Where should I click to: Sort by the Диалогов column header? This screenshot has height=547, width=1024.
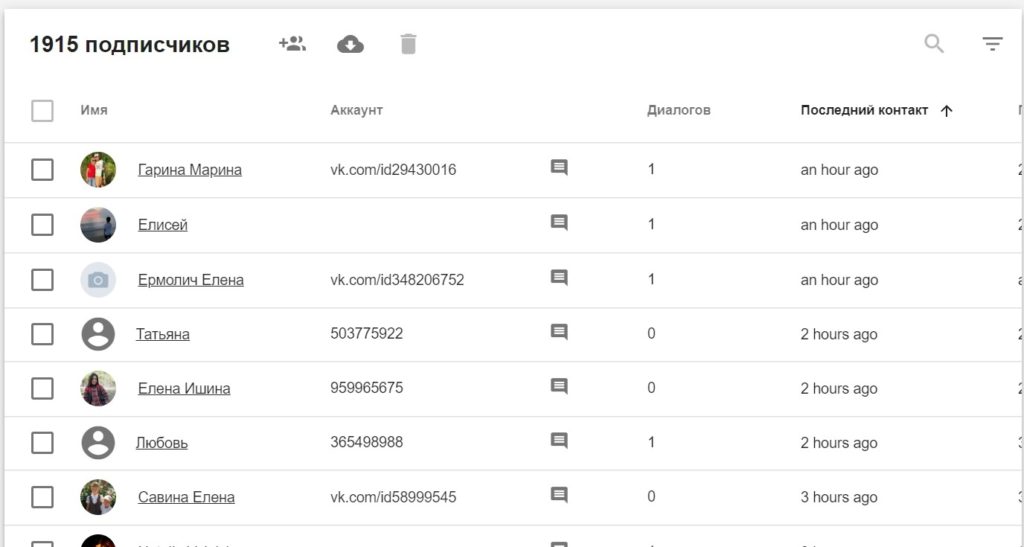point(678,110)
